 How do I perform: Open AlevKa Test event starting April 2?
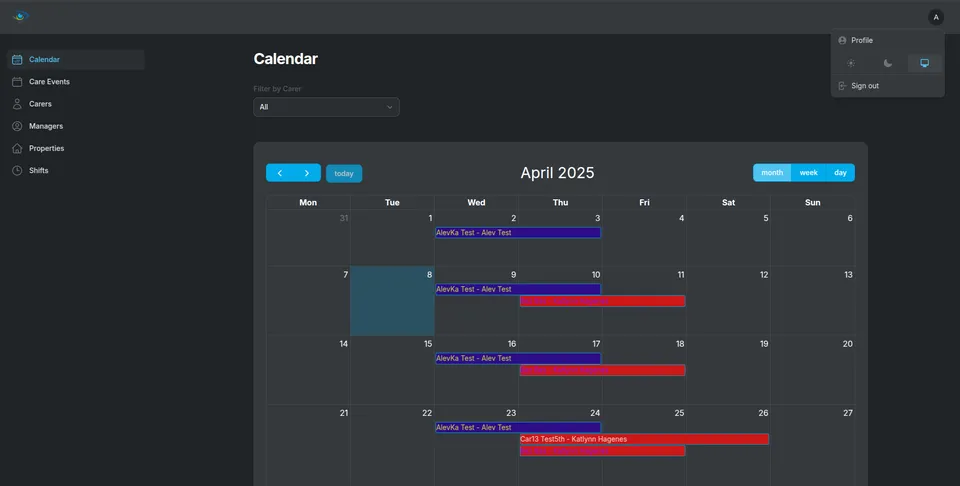[518, 233]
